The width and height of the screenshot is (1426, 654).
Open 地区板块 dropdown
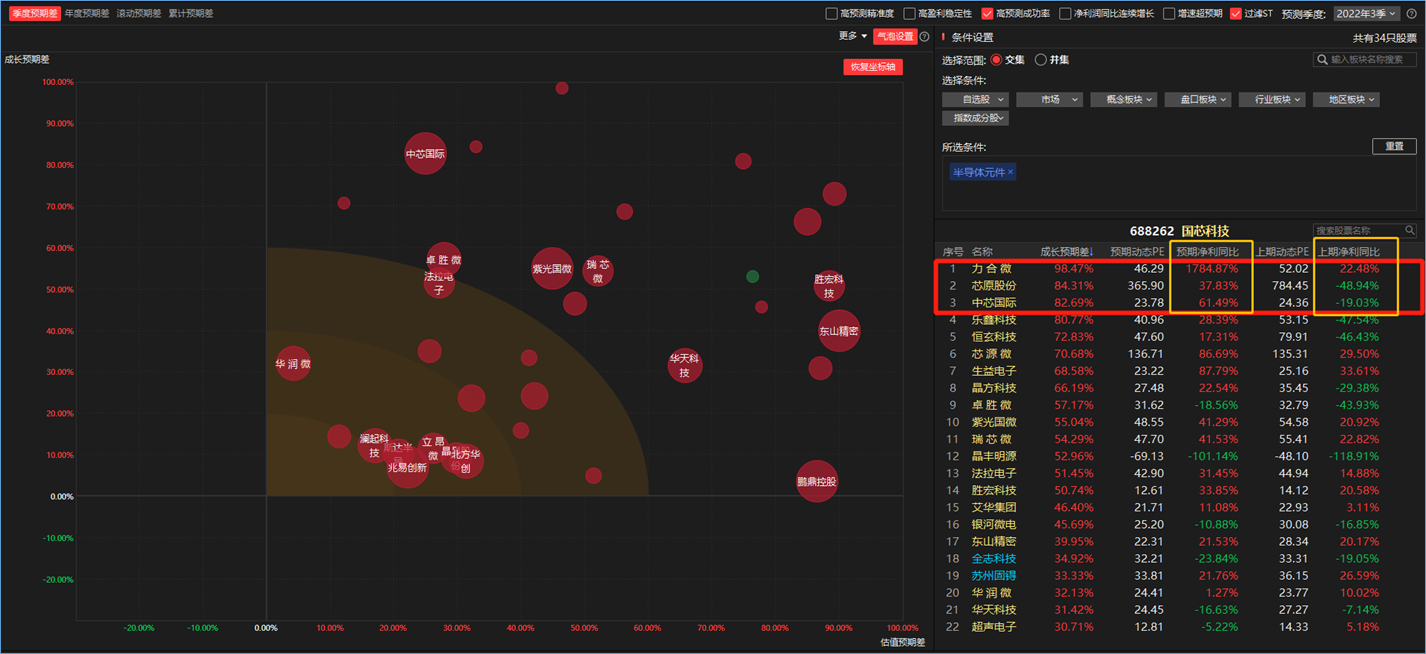pos(1346,99)
